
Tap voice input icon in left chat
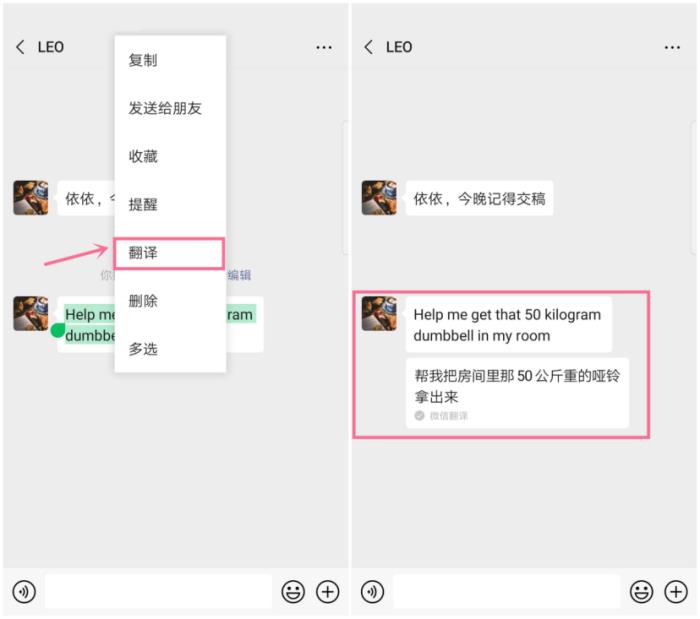click(24, 591)
